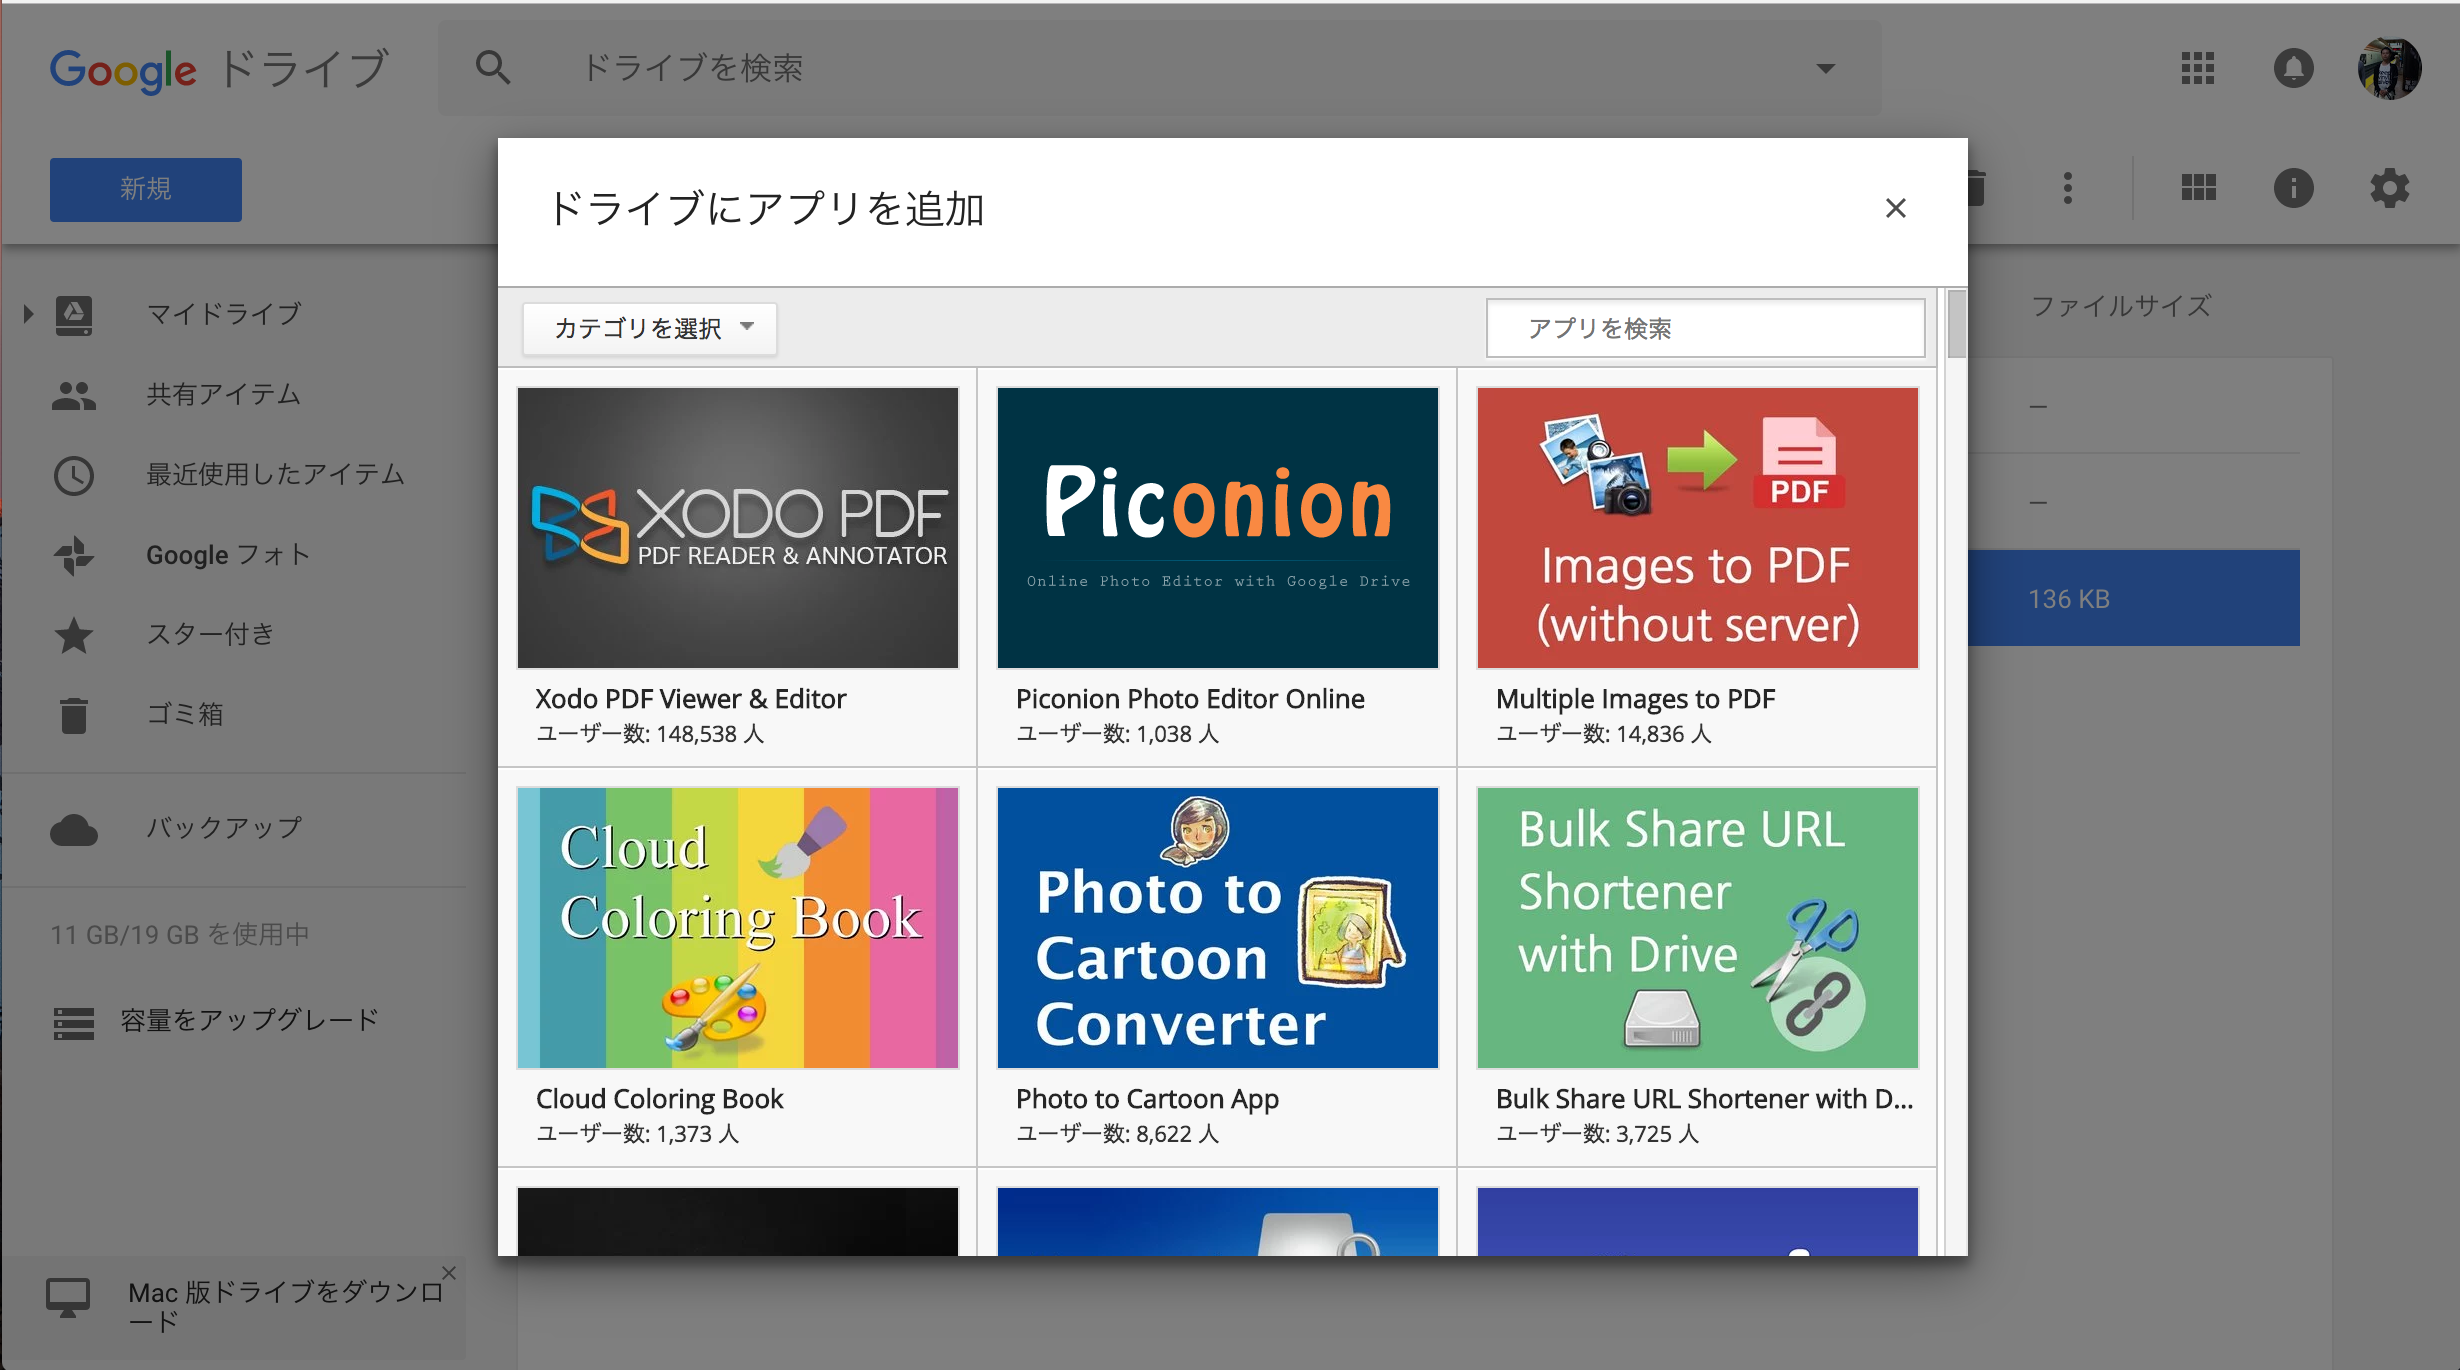Image resolution: width=2460 pixels, height=1370 pixels.
Task: Click the 新規 button
Action: [146, 189]
